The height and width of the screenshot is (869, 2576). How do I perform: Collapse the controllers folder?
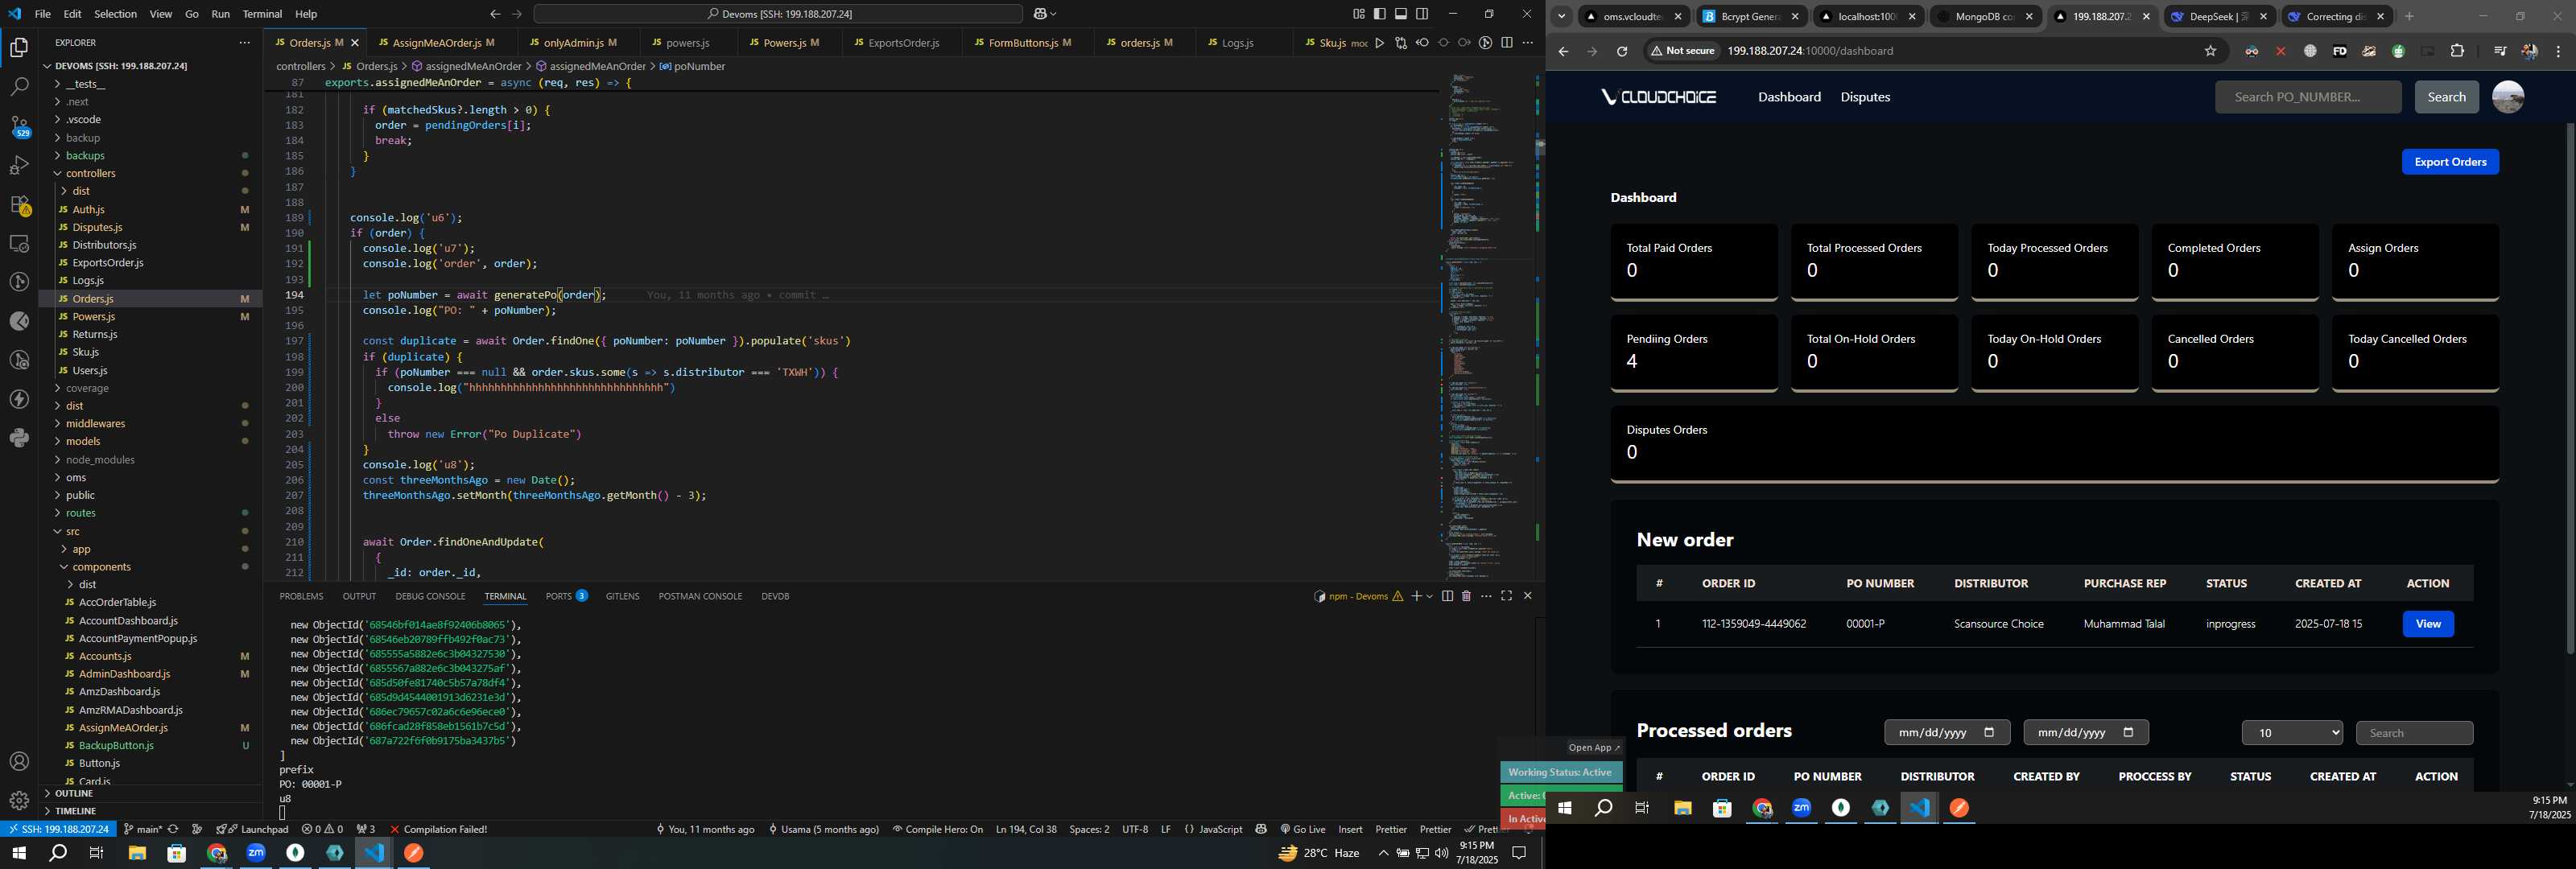[x=90, y=174]
